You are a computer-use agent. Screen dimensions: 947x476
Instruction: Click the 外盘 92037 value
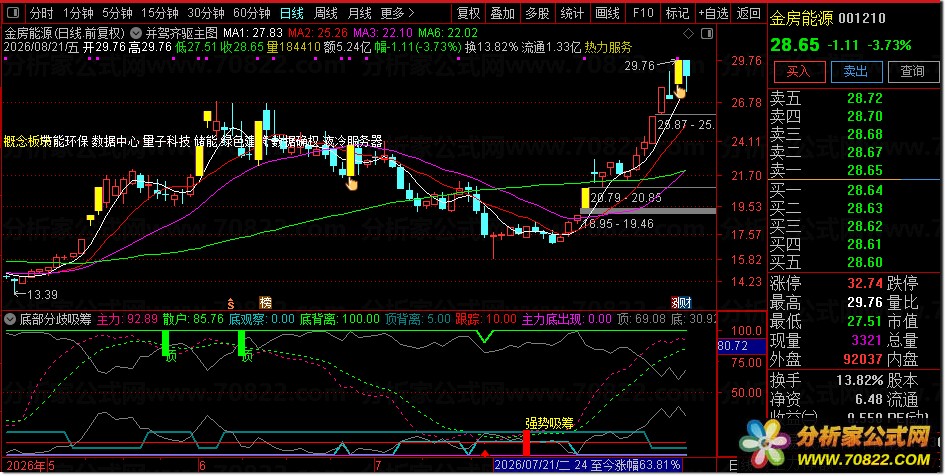point(864,359)
